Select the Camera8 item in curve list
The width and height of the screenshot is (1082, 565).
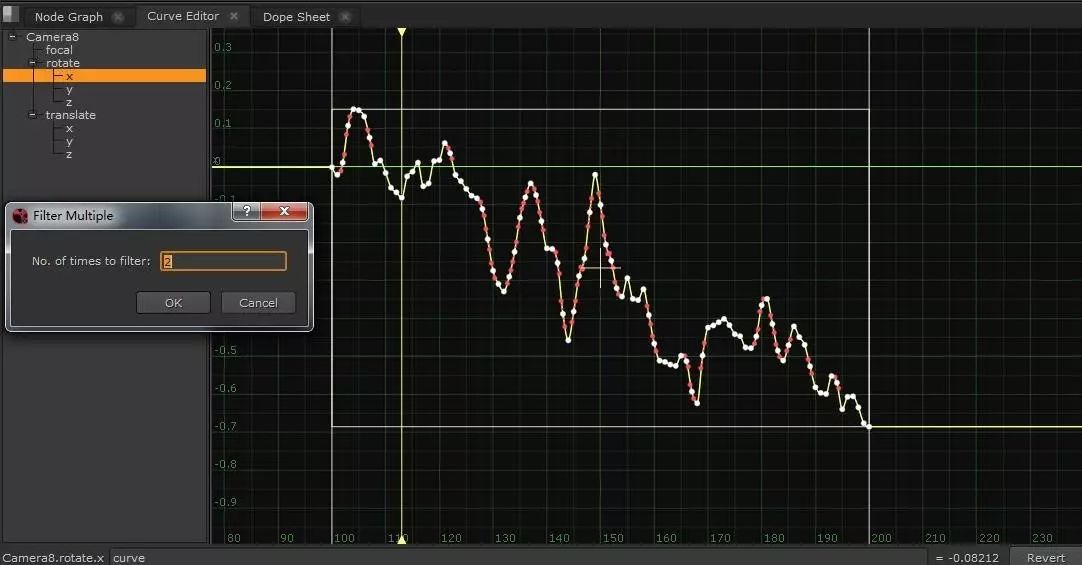tap(52, 37)
